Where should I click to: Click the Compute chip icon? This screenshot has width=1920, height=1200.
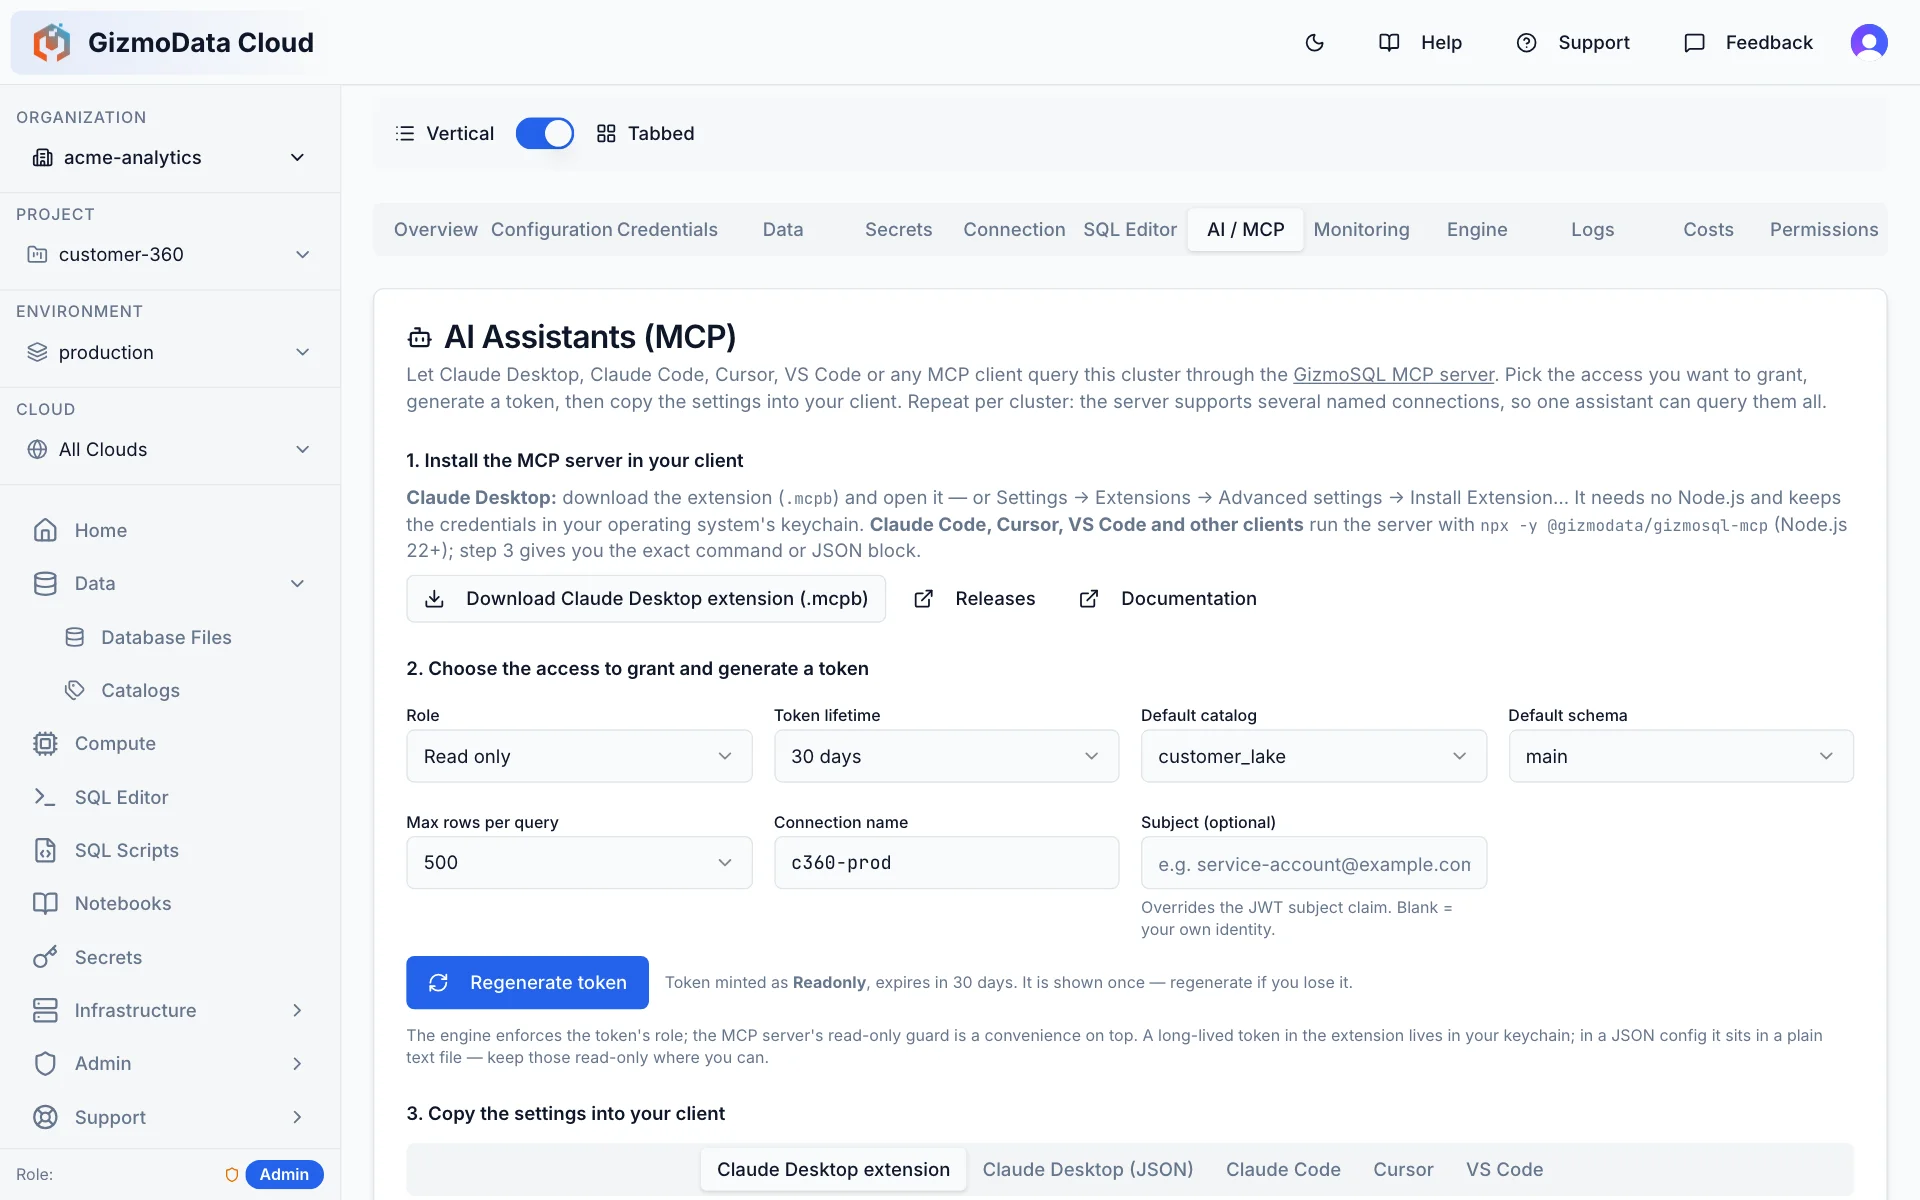(45, 743)
